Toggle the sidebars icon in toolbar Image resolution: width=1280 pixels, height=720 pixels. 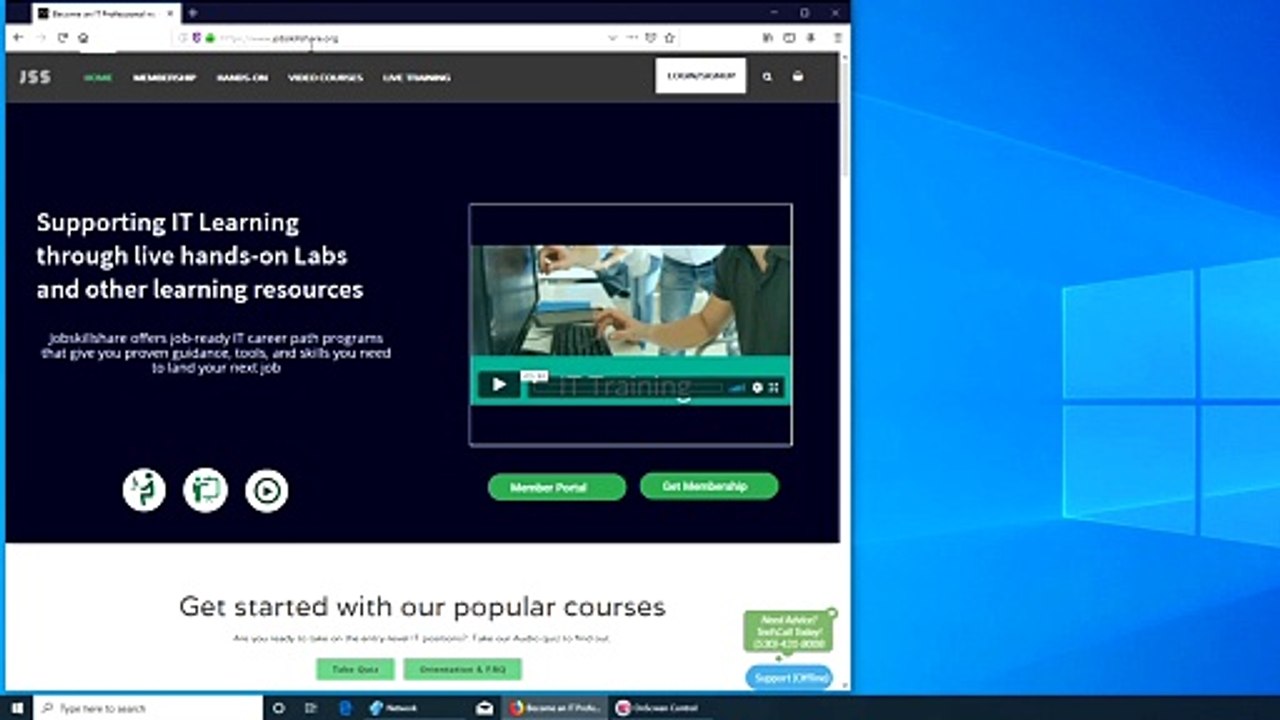click(789, 38)
